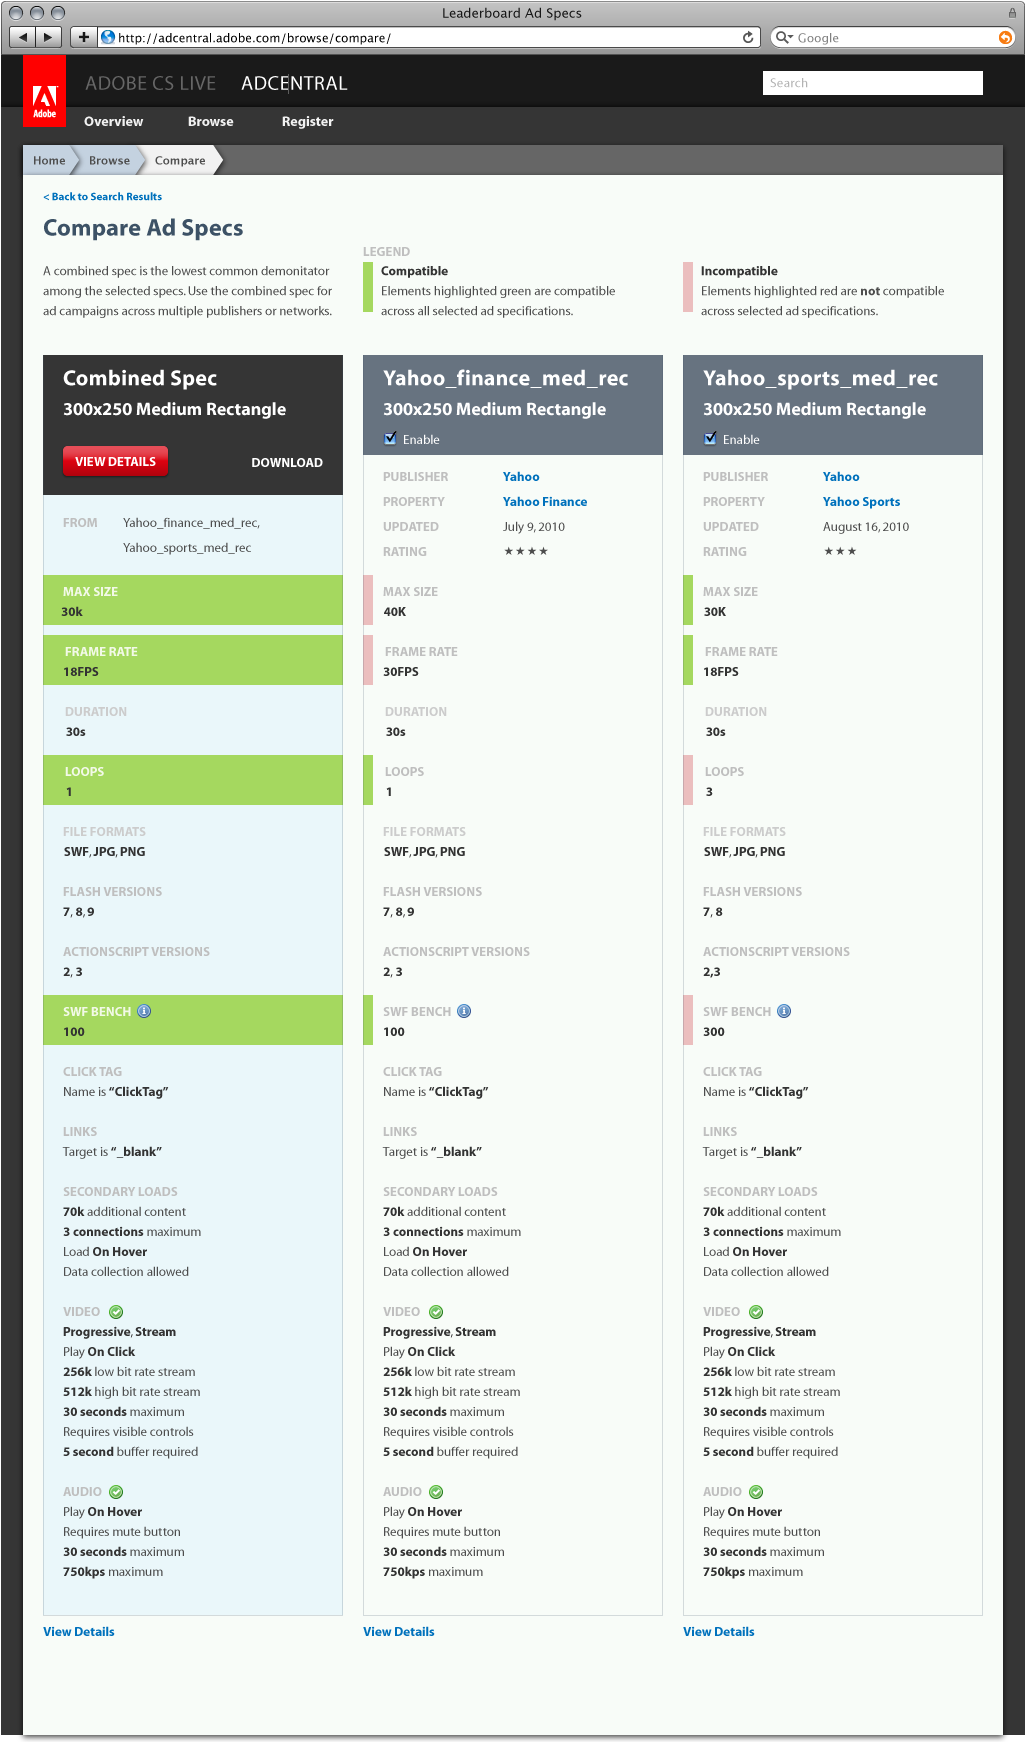Click green Audio checkmark in Yahoo_sports_med_rec column

coord(756,1492)
